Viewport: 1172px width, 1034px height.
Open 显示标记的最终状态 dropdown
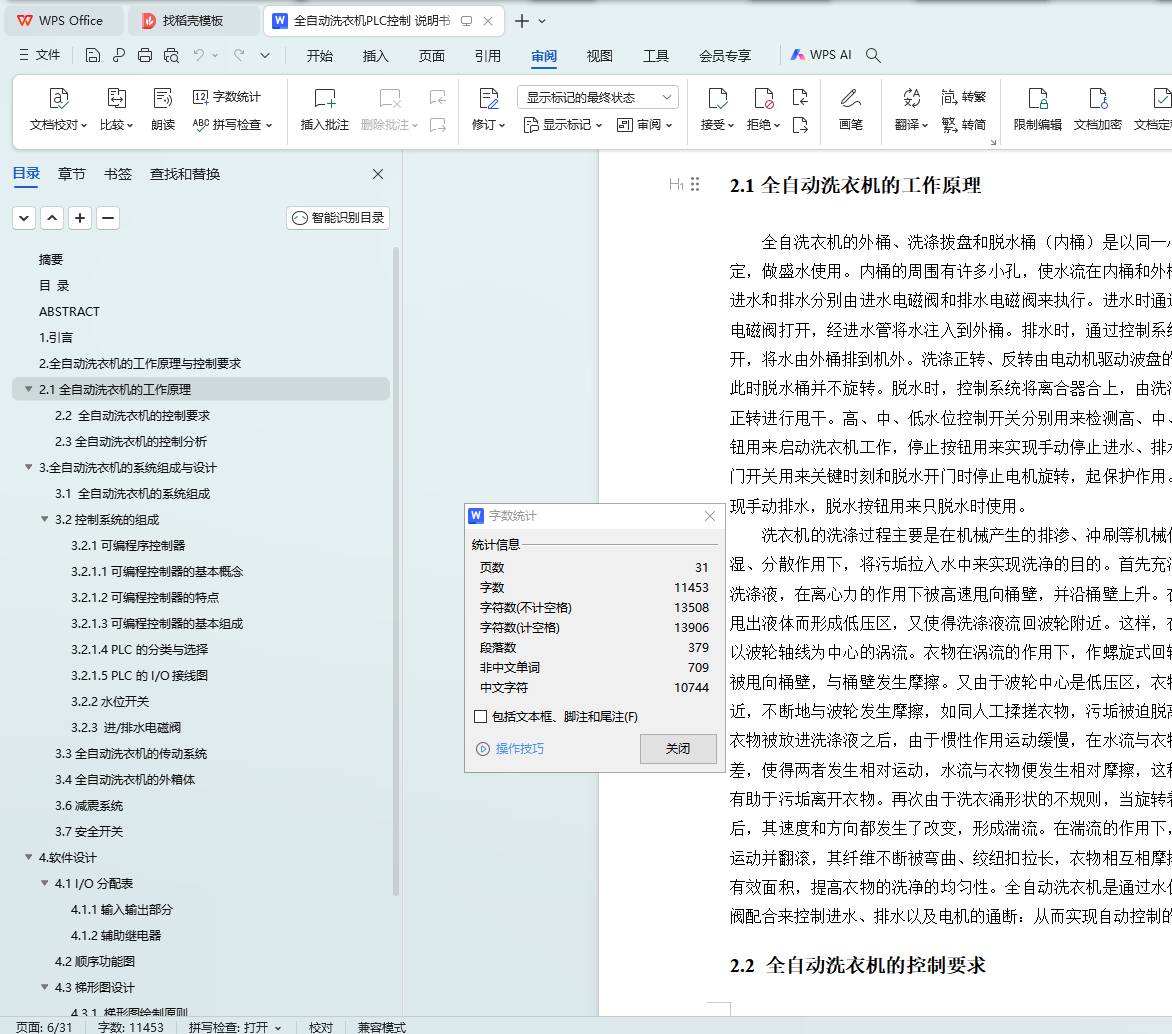click(598, 97)
